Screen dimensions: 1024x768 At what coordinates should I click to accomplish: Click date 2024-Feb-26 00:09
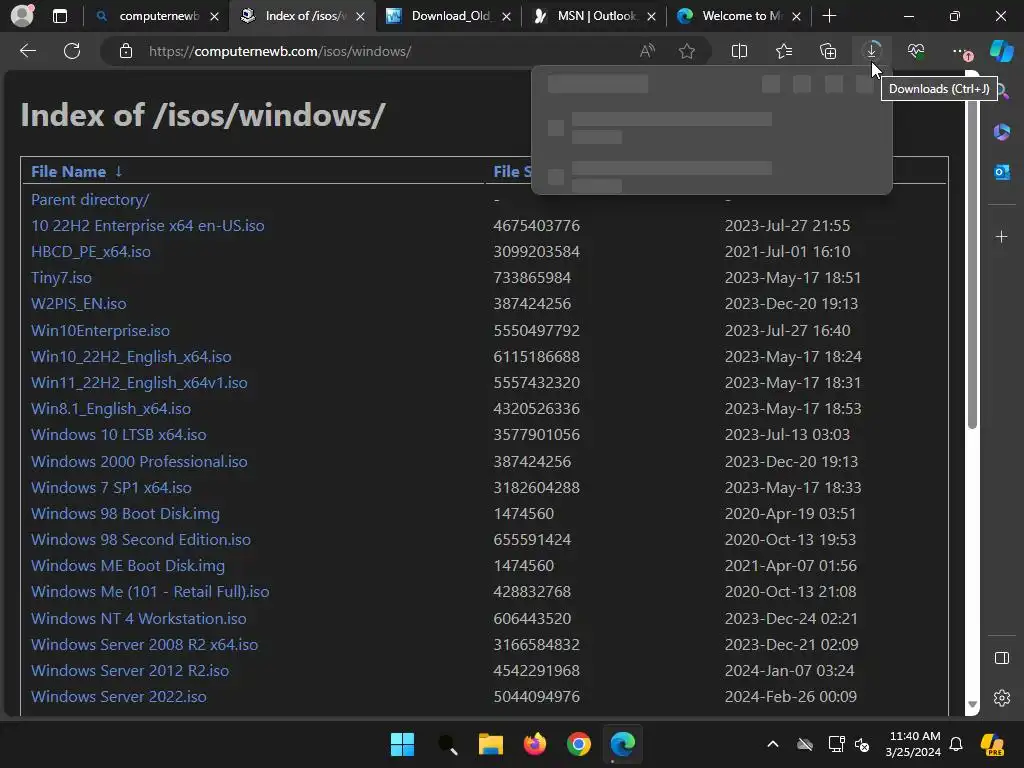[x=790, y=696]
